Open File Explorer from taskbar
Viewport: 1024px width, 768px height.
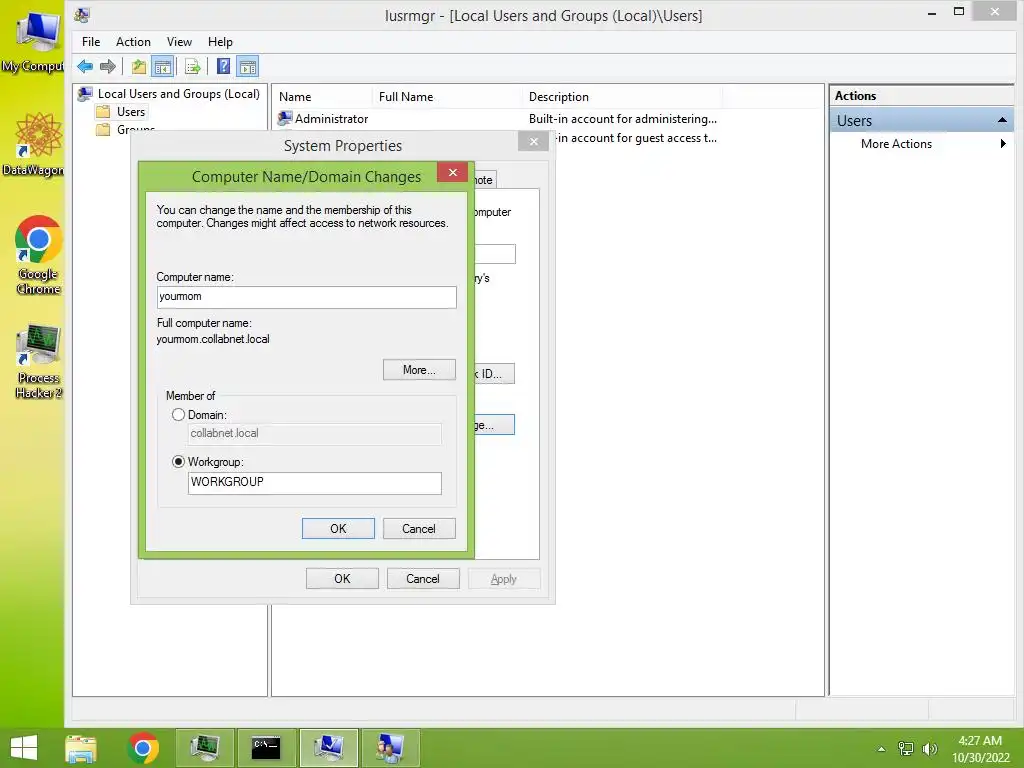tap(81, 748)
